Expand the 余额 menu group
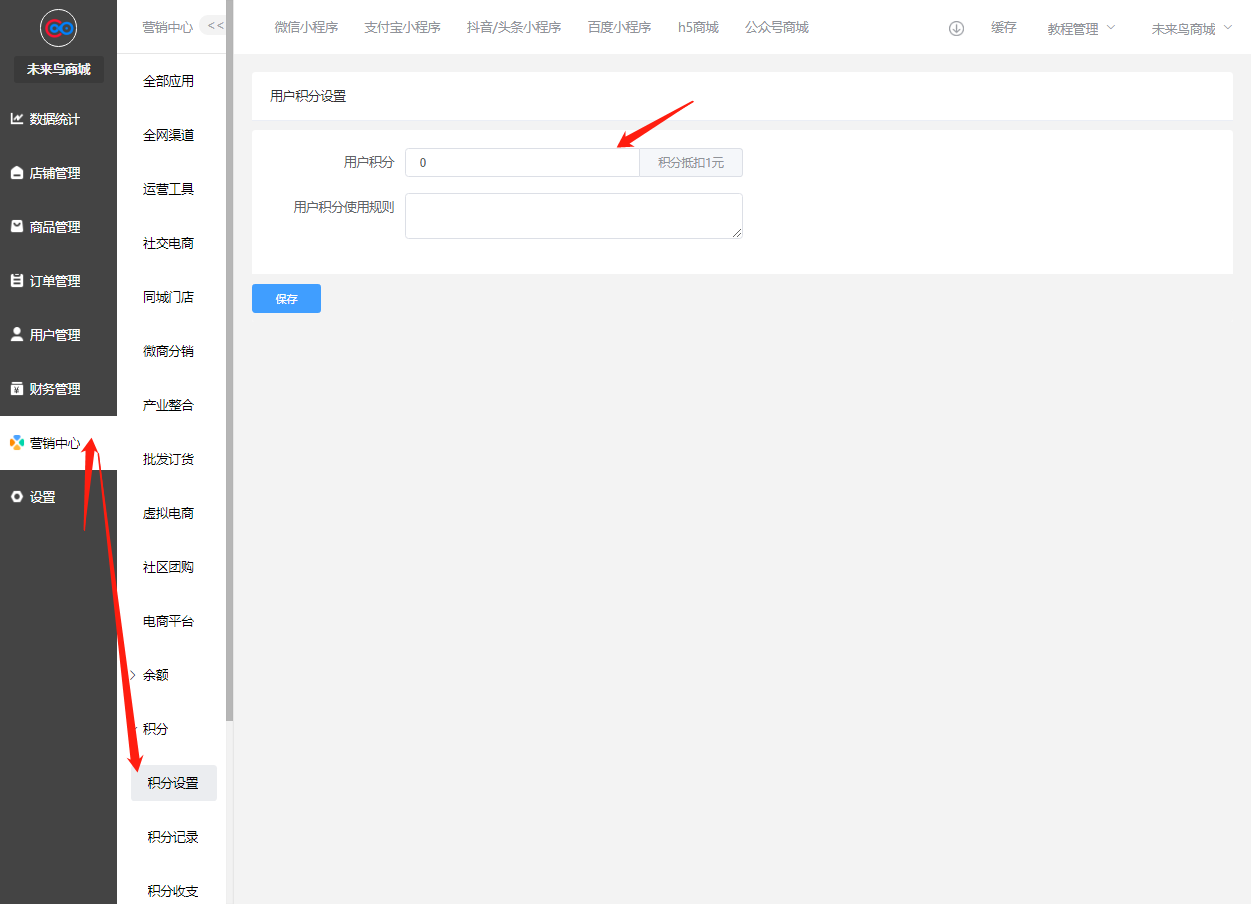This screenshot has width=1251, height=904. click(x=155, y=675)
